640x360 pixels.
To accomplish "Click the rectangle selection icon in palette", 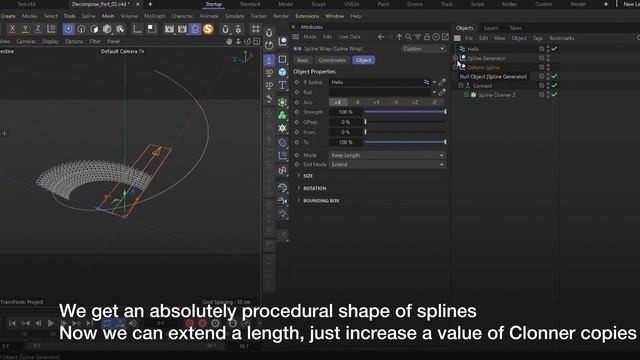I will [x=282, y=59].
